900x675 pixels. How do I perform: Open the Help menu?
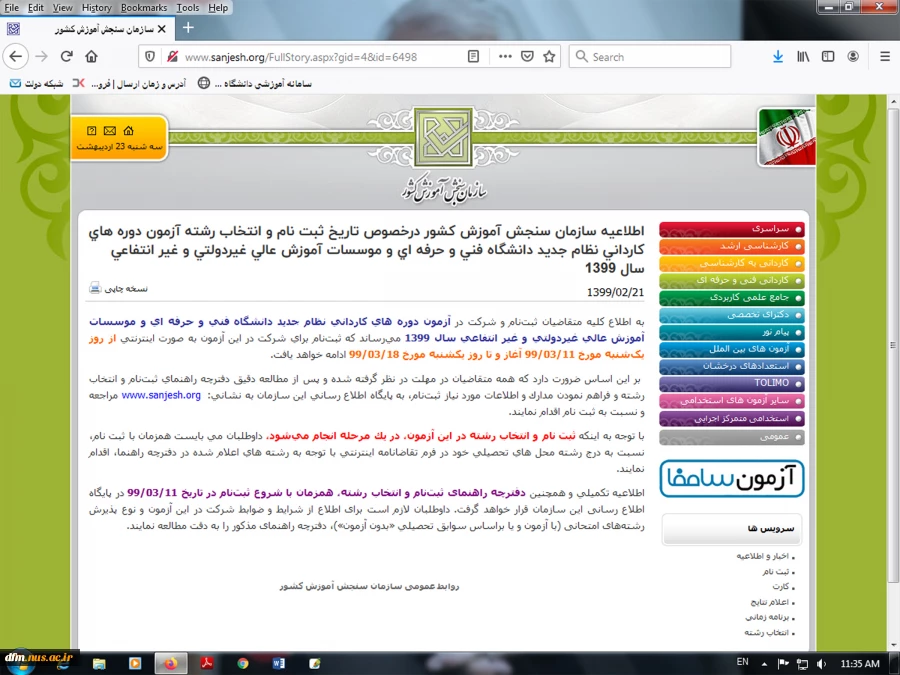pos(218,7)
